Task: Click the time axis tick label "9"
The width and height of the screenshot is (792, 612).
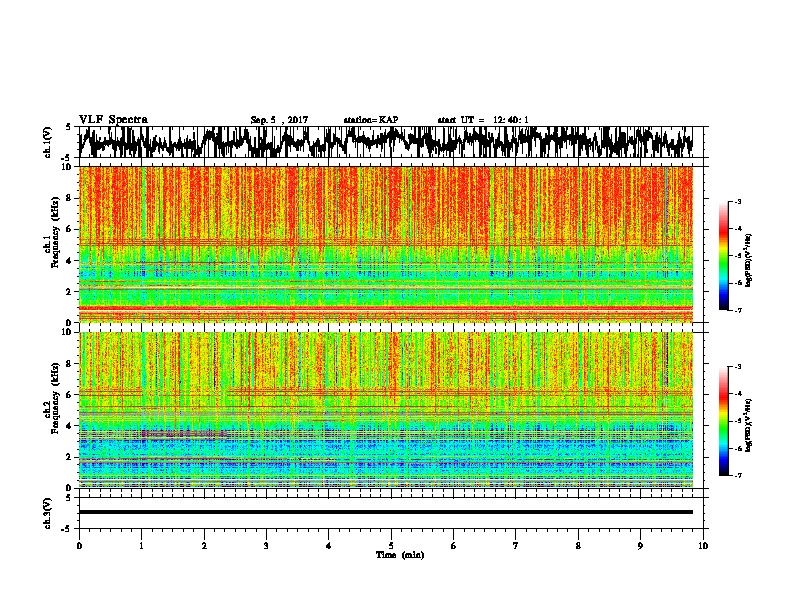Action: coord(640,546)
